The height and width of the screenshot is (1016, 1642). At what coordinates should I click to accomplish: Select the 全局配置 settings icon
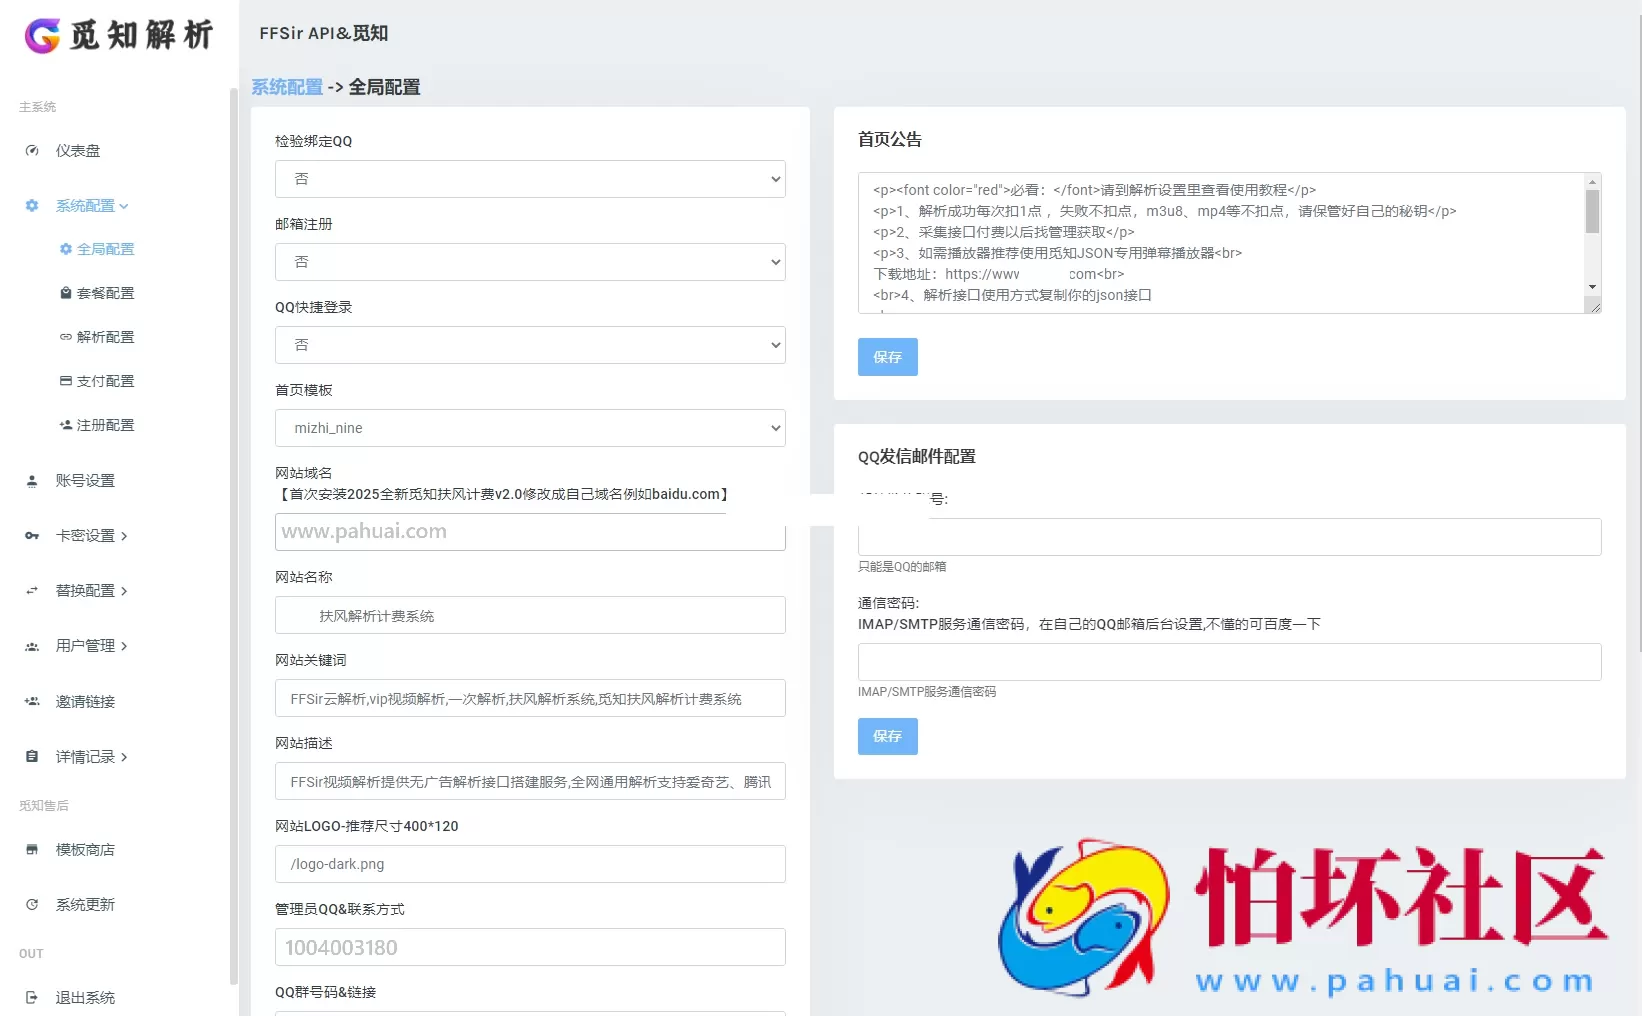pyautogui.click(x=66, y=249)
